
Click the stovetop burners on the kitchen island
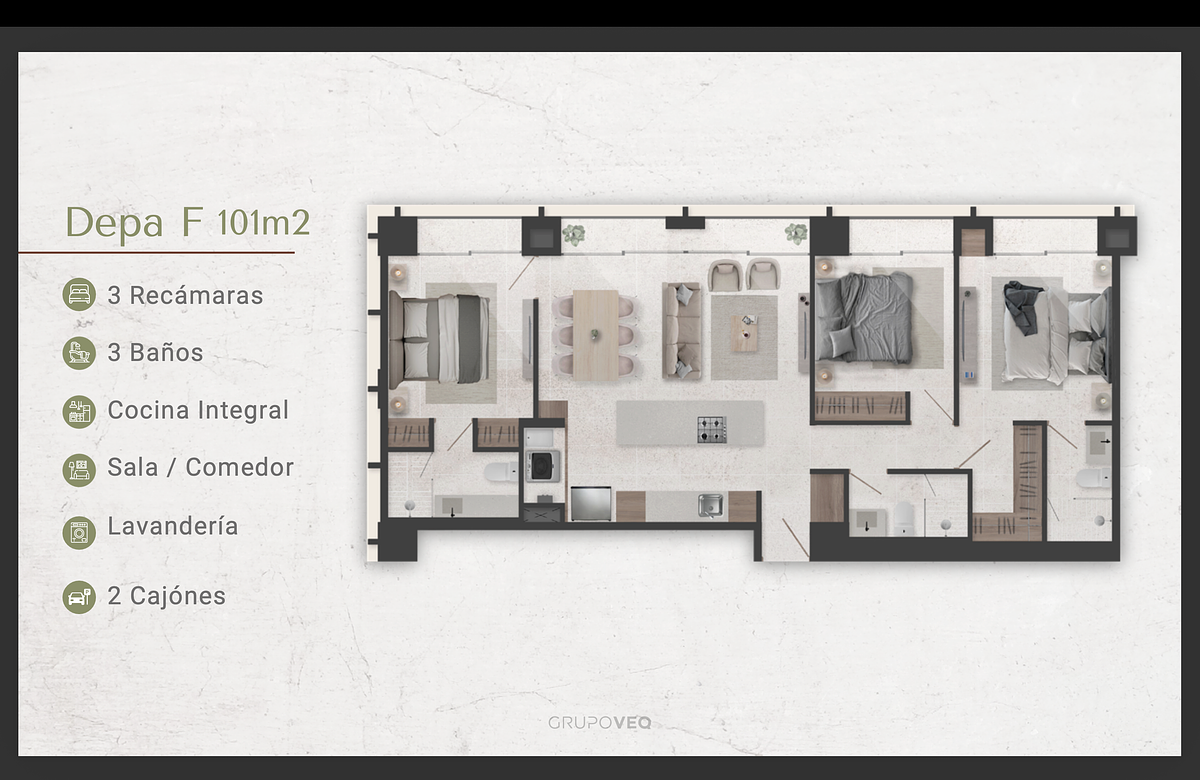[712, 428]
